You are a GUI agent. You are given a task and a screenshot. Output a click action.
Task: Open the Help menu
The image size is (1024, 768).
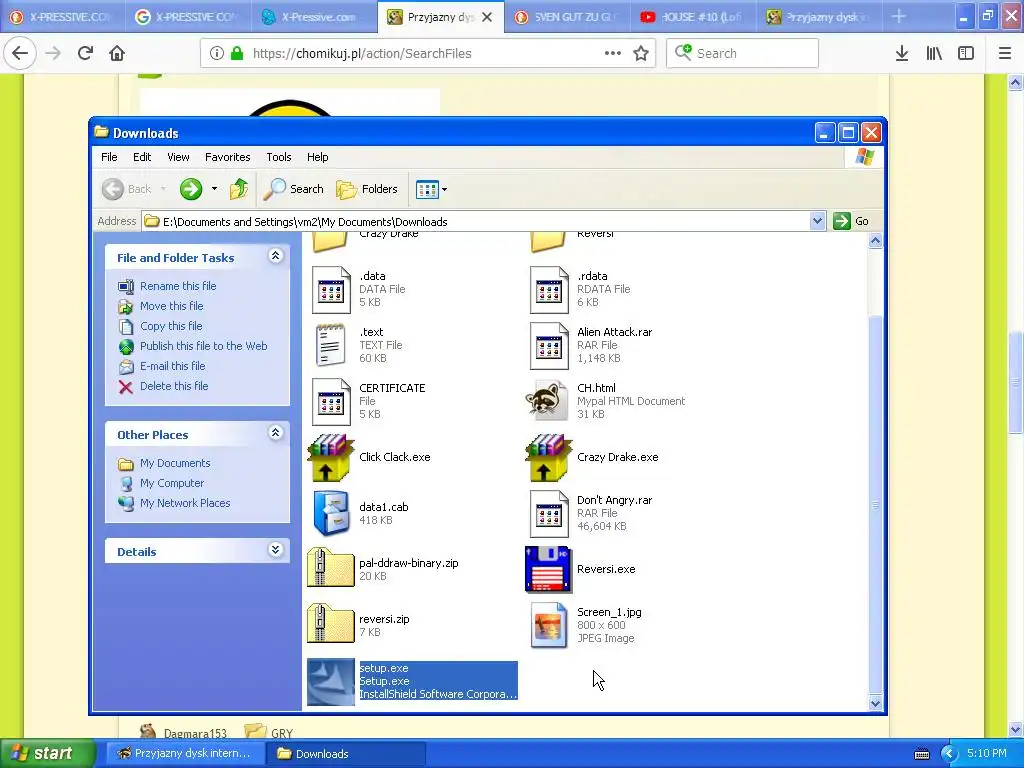click(x=317, y=157)
